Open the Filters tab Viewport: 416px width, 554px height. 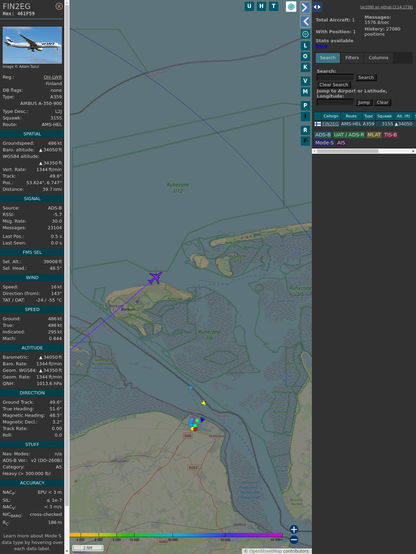point(352,58)
